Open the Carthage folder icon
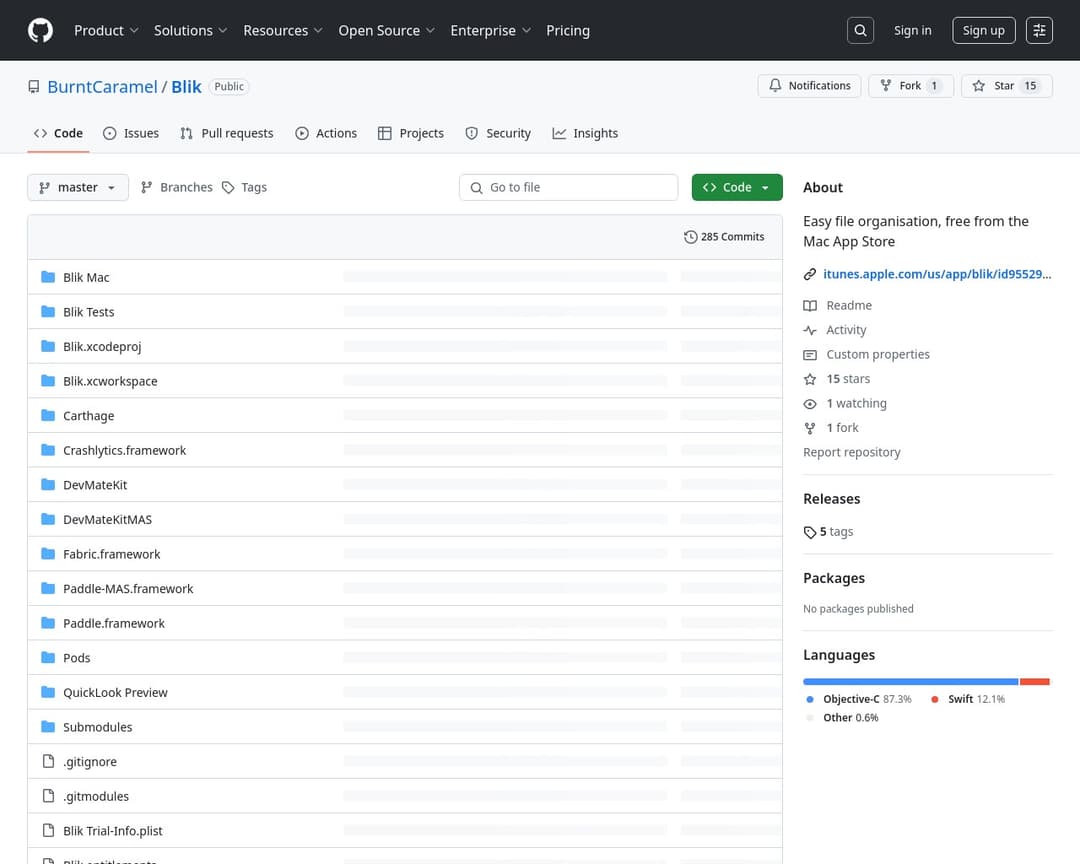This screenshot has width=1080, height=864. click(48, 415)
